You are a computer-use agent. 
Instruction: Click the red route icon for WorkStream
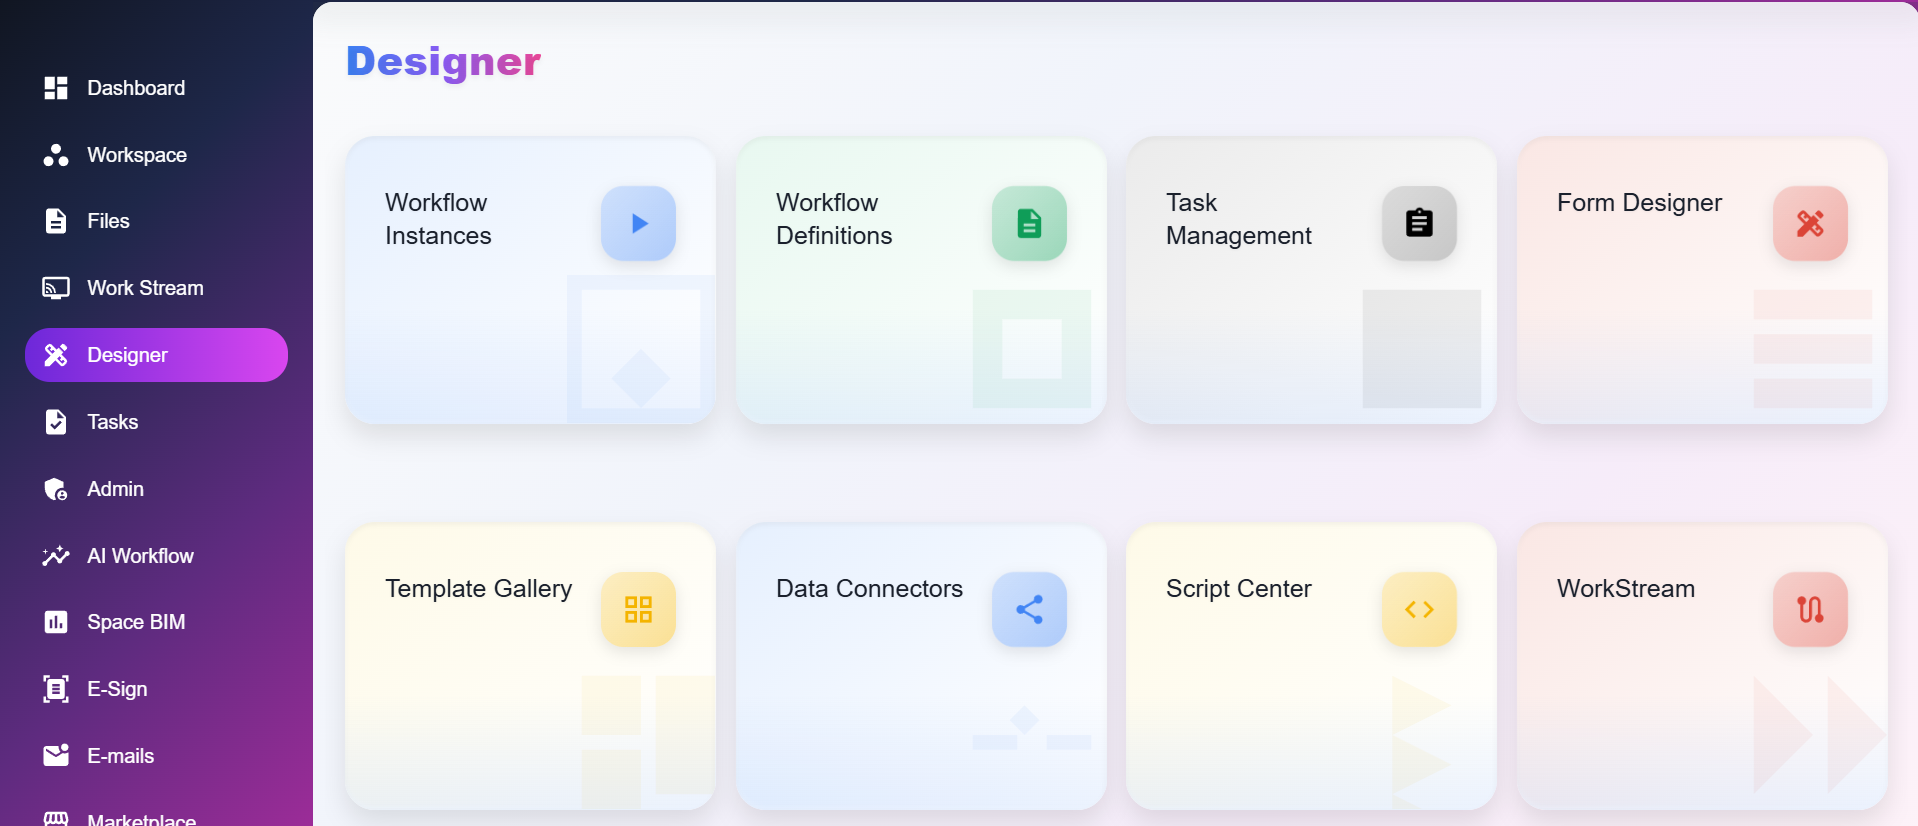[x=1810, y=609]
